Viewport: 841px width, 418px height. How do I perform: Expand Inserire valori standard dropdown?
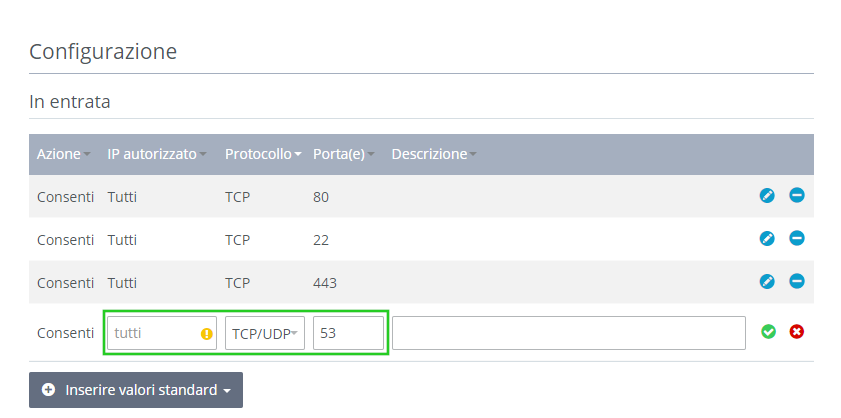(x=136, y=390)
